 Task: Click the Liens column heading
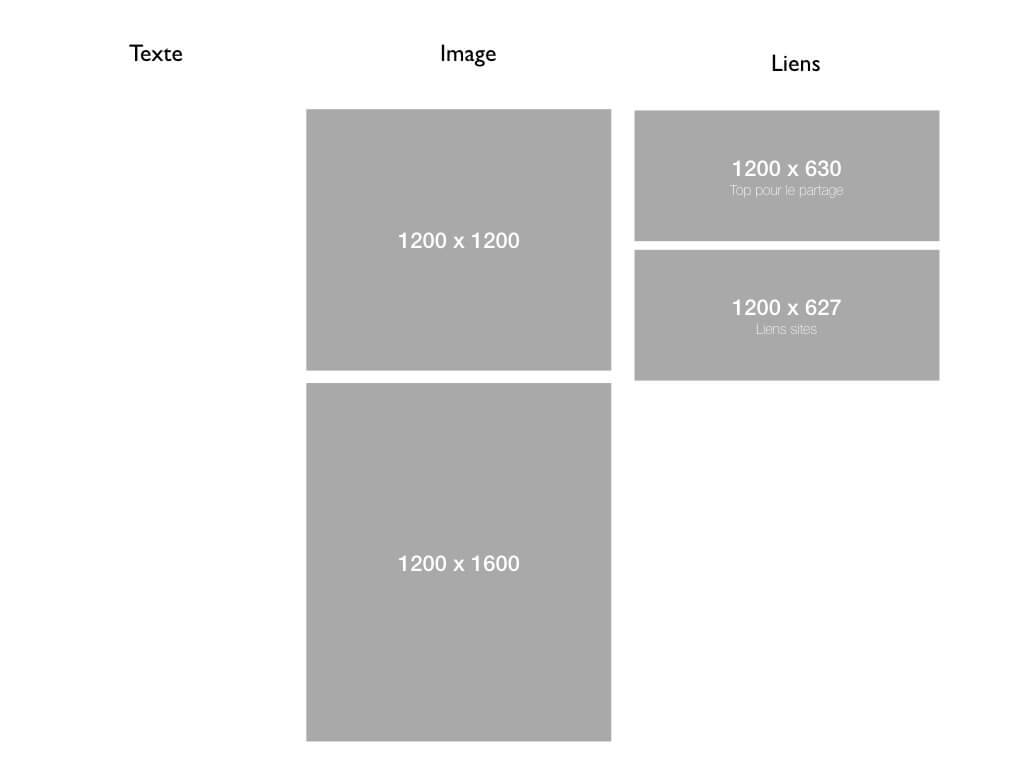pyautogui.click(x=796, y=63)
